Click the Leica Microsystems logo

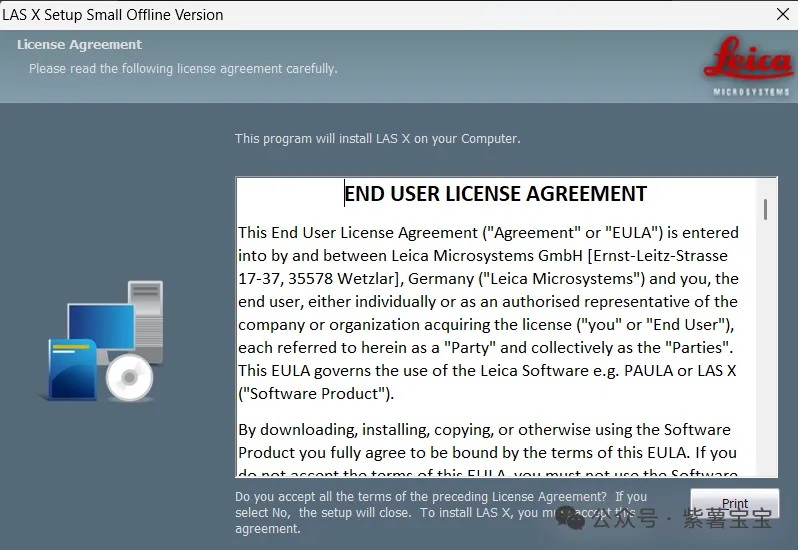747,67
